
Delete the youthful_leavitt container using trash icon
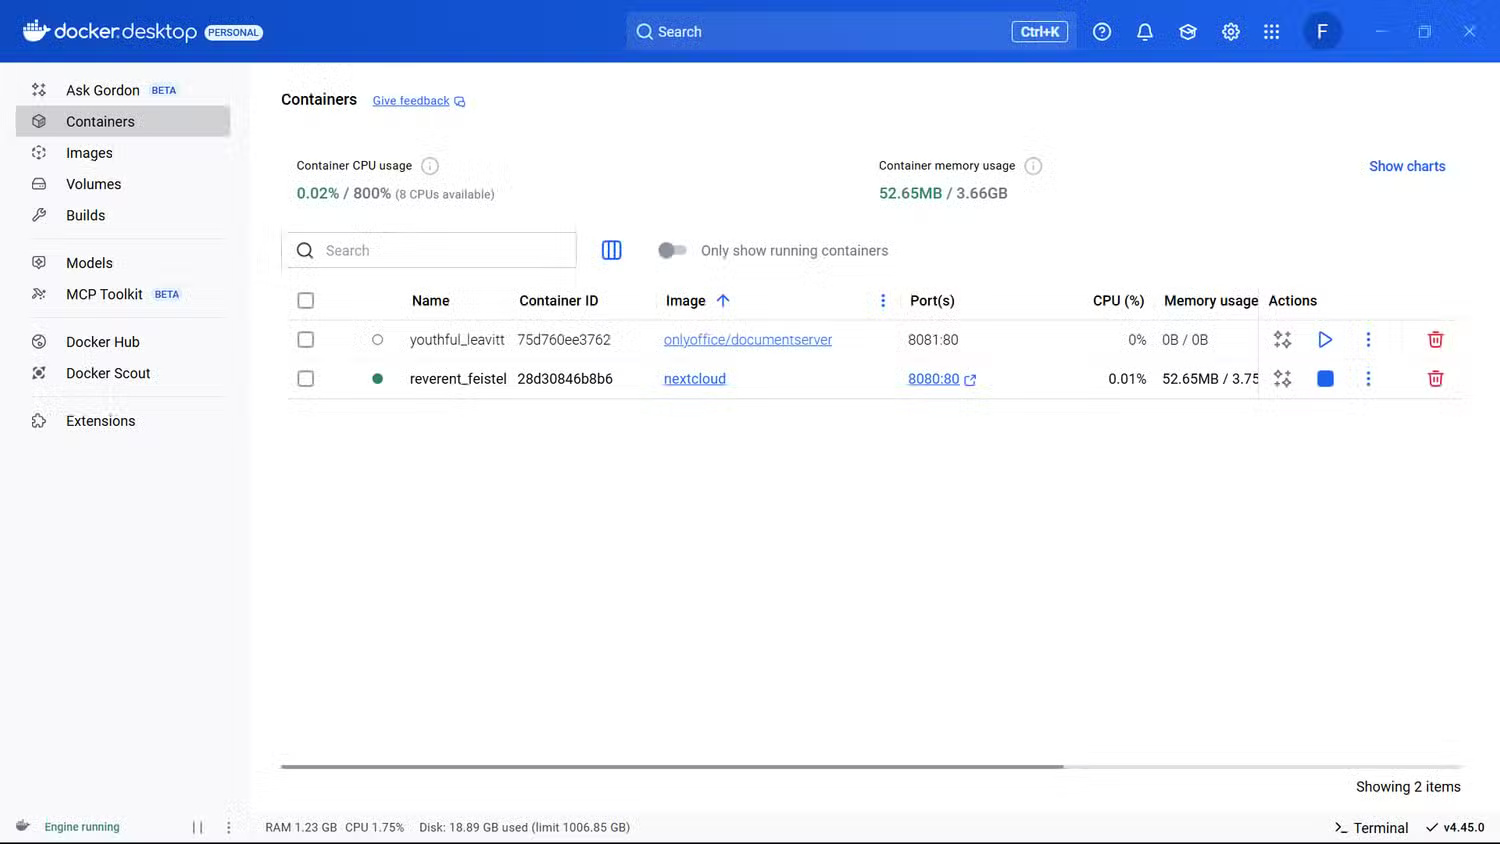click(x=1435, y=340)
